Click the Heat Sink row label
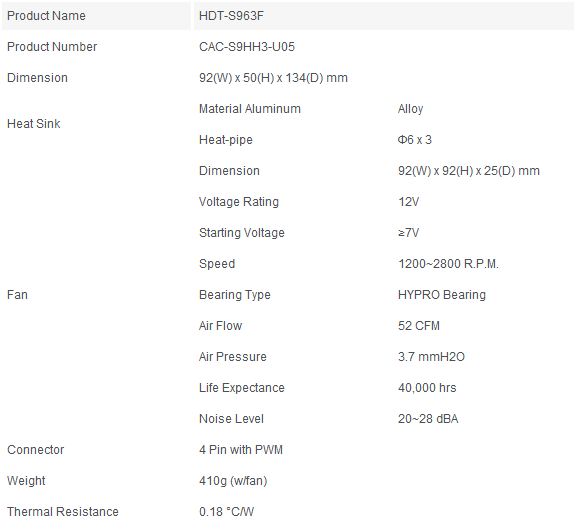 [34, 124]
